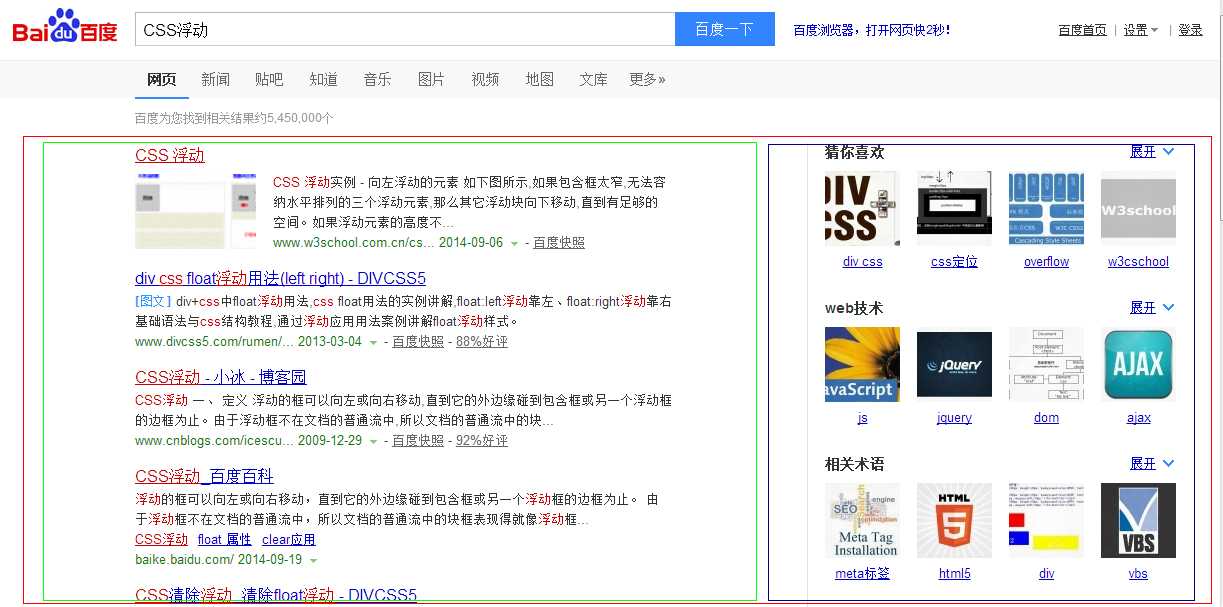Click the dom diagram thumbnail
This screenshot has width=1223, height=607.
[x=1046, y=364]
